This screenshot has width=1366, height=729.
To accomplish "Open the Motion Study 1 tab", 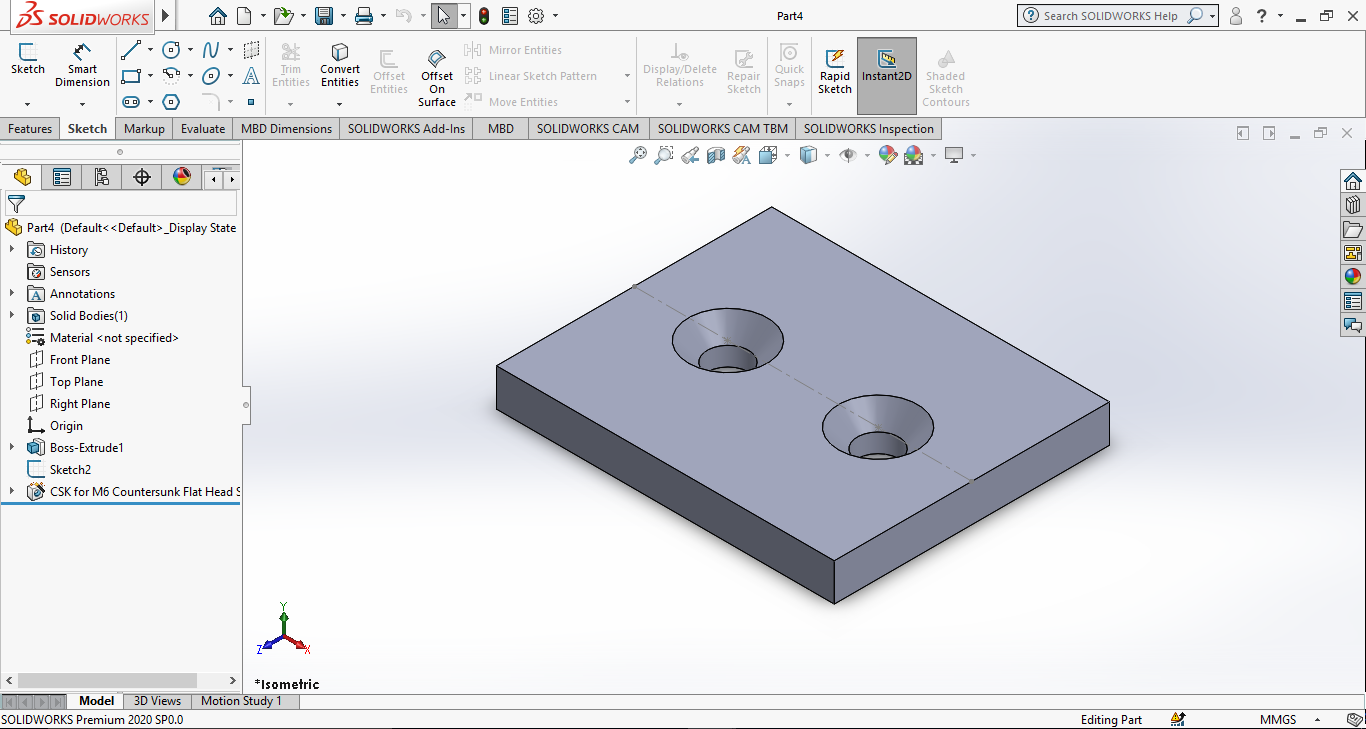I will coord(241,701).
